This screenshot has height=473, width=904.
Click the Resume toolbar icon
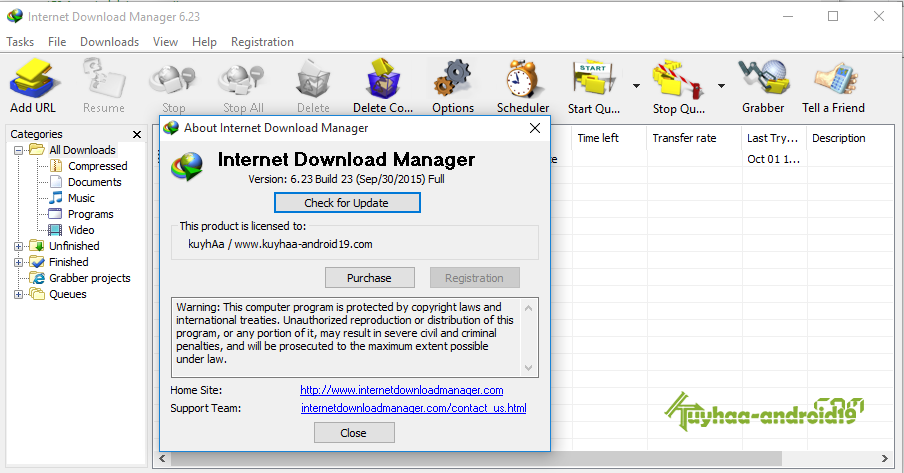[x=104, y=78]
